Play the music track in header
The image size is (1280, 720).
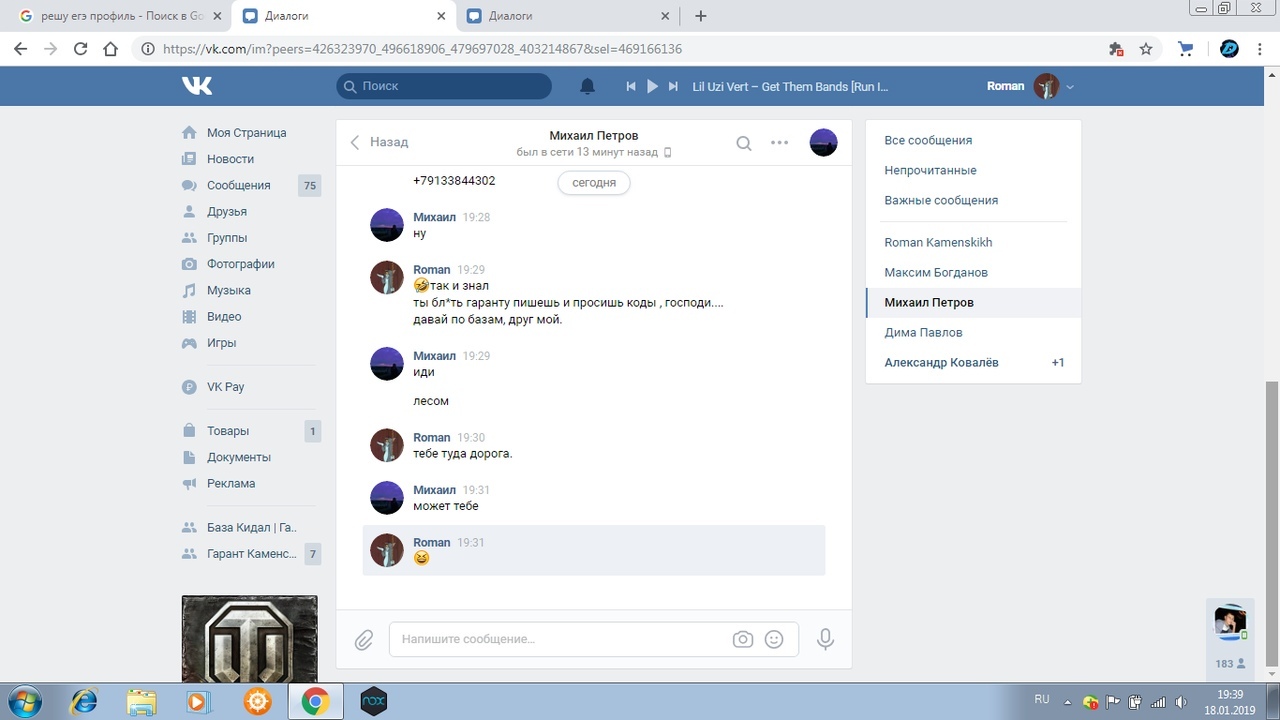(652, 86)
